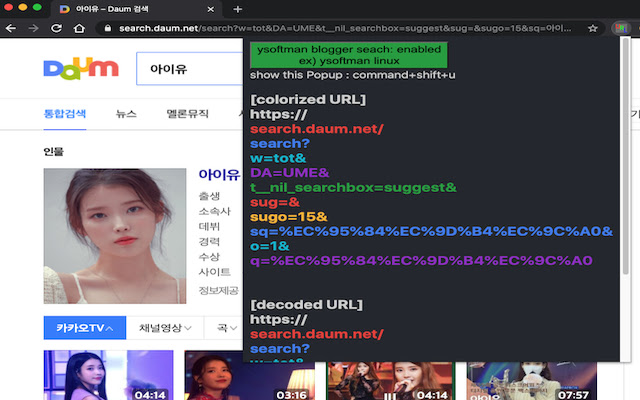Image resolution: width=640 pixels, height=400 pixels.
Task: Play the video thumbnail with duration 07:57
Action: (x=532, y=380)
